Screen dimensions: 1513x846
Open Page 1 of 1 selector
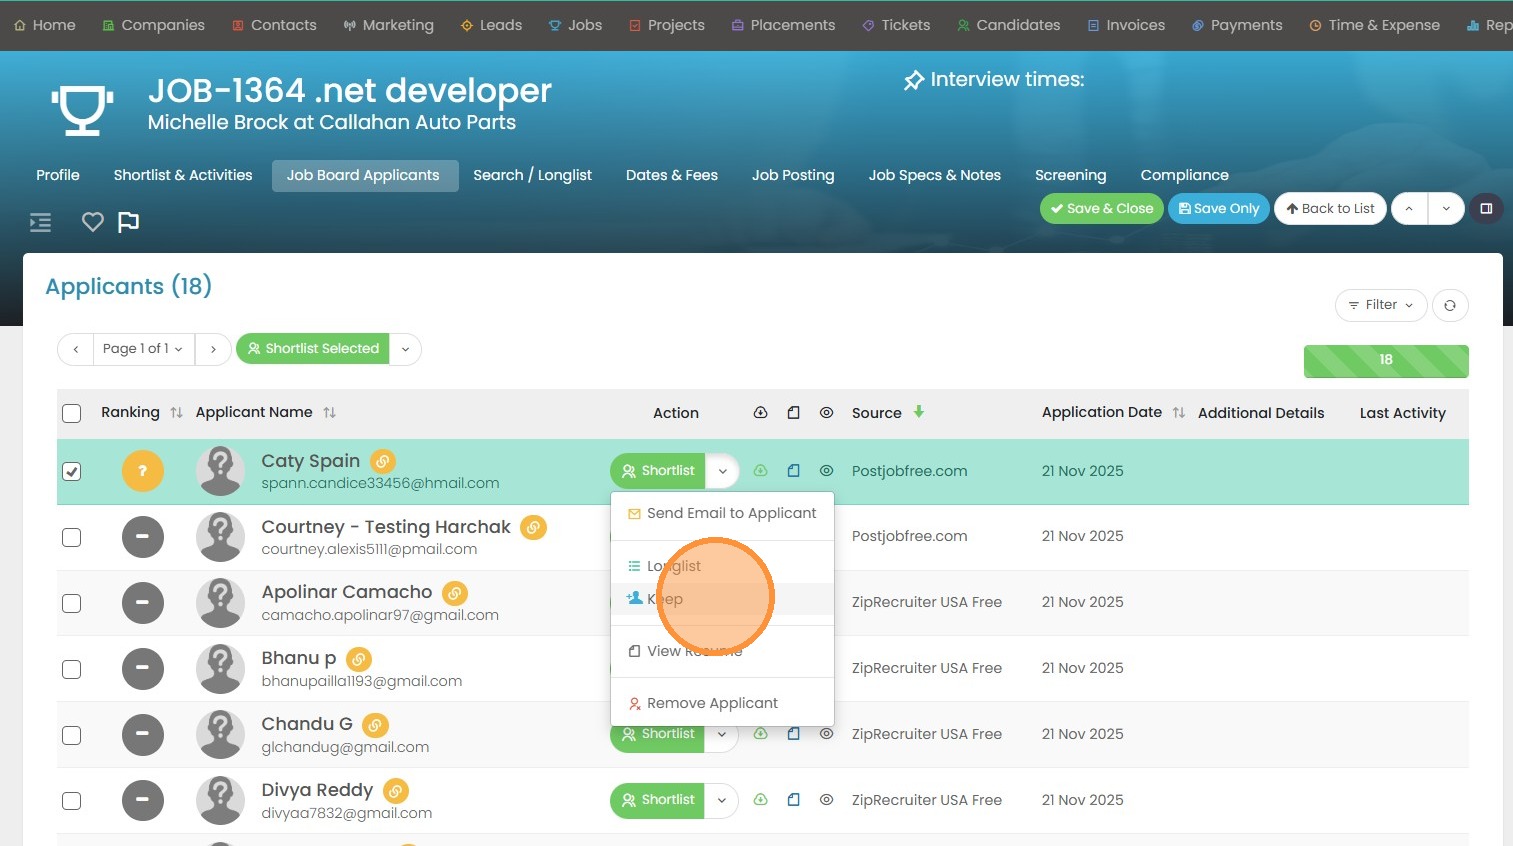click(143, 349)
